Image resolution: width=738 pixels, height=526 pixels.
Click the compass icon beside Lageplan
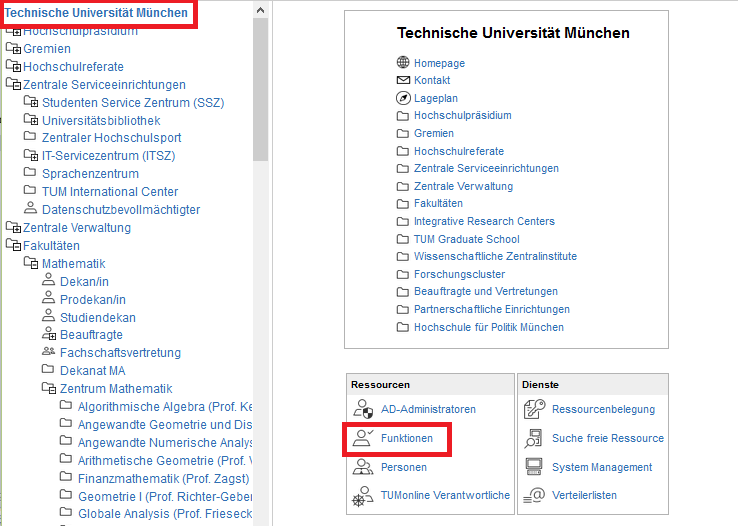tap(403, 98)
